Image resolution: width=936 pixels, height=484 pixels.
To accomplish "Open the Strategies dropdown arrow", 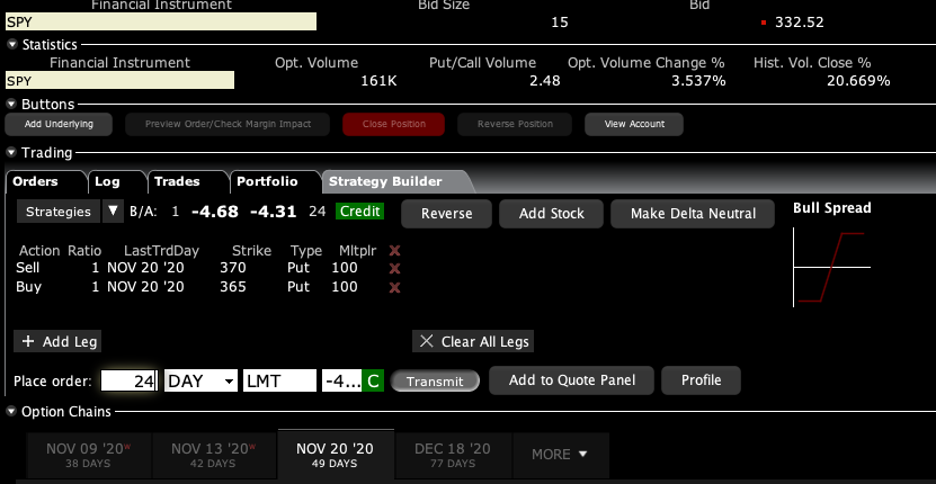I will click(x=113, y=212).
